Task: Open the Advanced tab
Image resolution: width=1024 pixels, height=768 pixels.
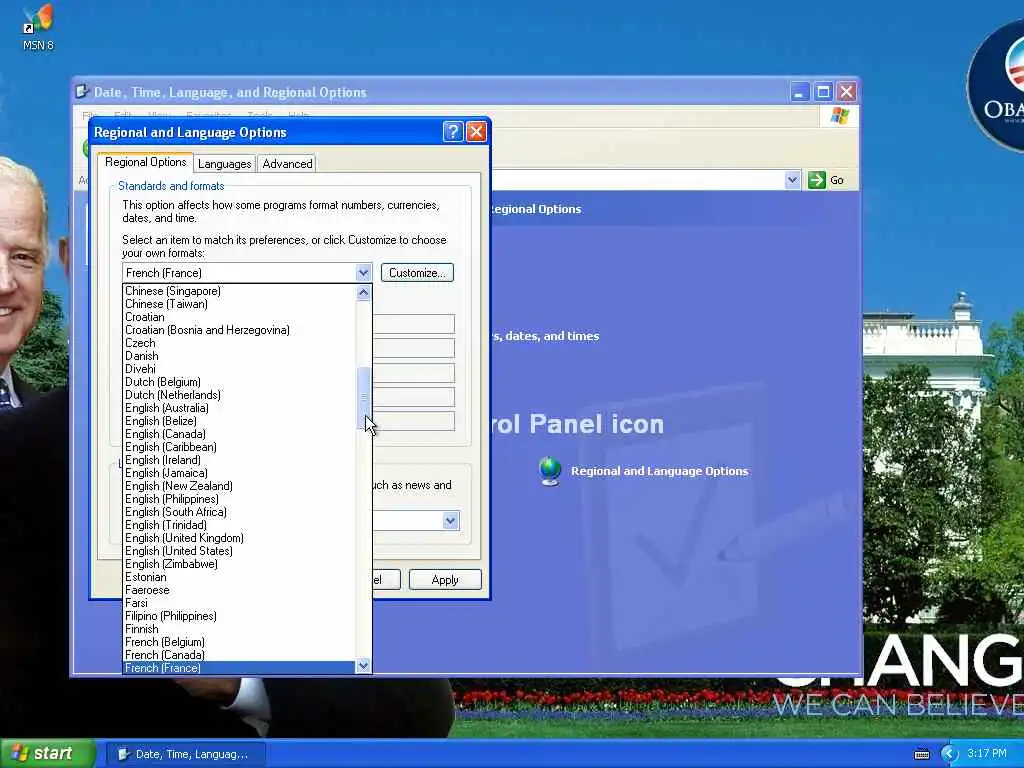Action: click(x=287, y=164)
